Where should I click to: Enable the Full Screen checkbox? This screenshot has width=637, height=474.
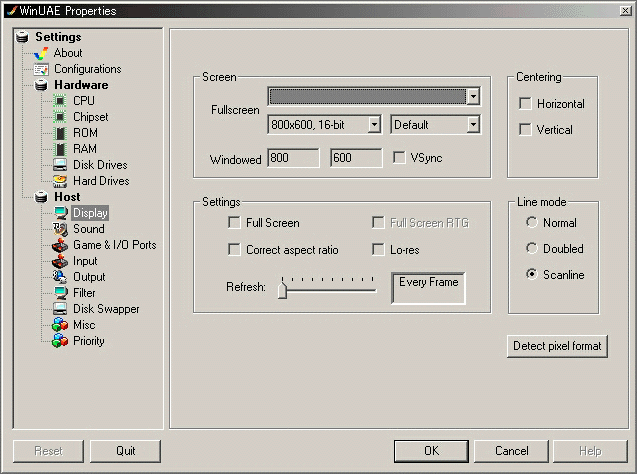click(235, 223)
